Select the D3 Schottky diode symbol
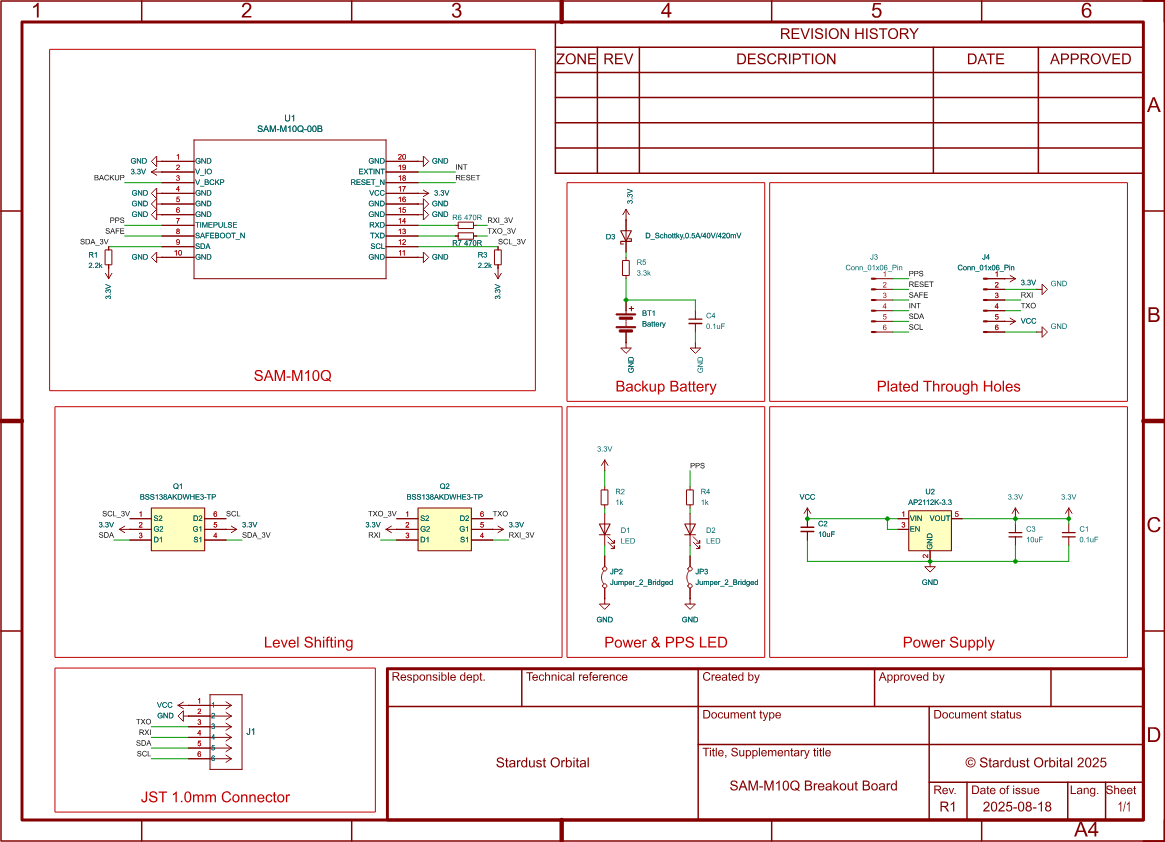This screenshot has width=1165, height=842. (627, 237)
